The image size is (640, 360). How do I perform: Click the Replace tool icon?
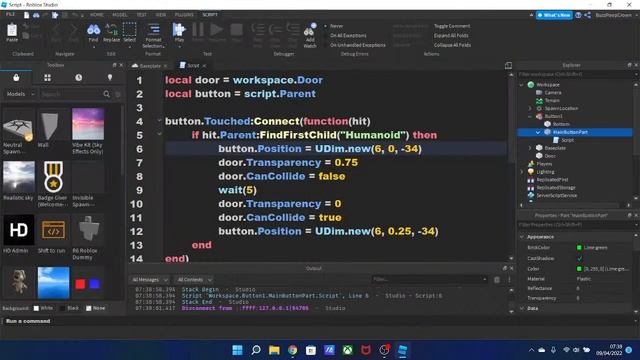111,29
